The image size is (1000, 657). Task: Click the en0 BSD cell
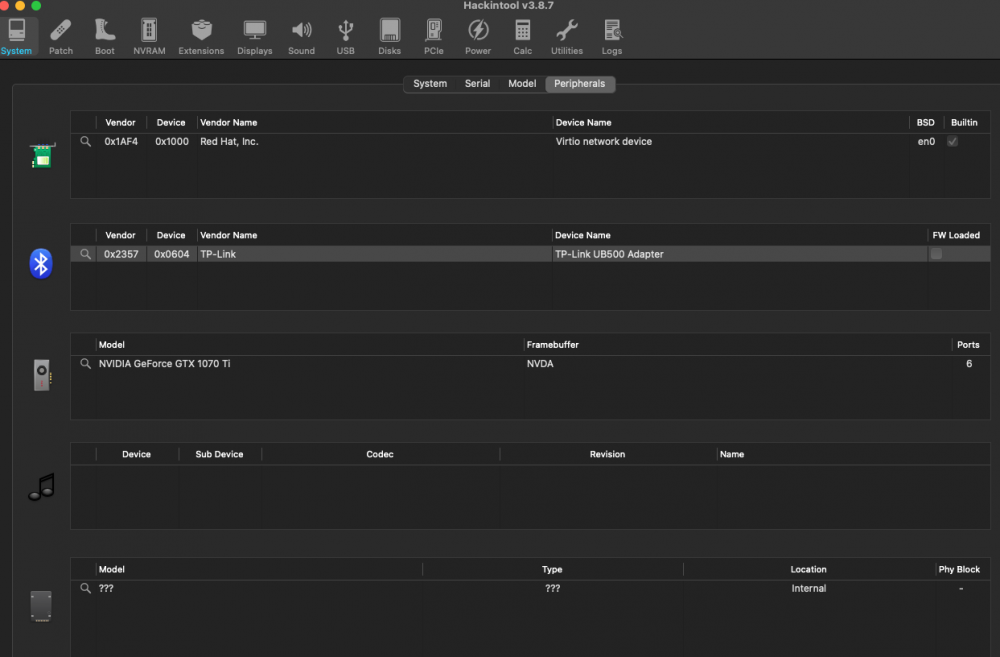tap(926, 142)
